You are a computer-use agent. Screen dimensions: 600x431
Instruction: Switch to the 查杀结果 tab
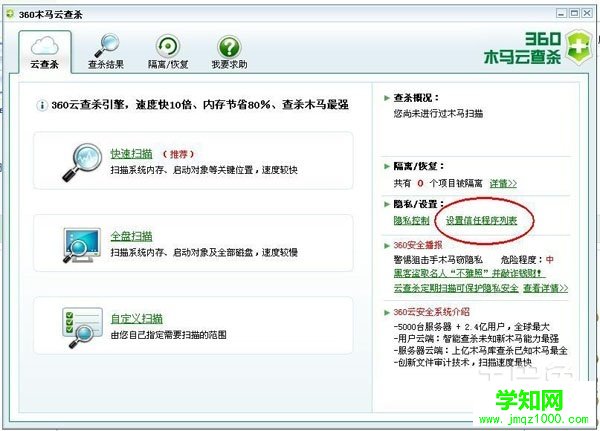[x=106, y=52]
